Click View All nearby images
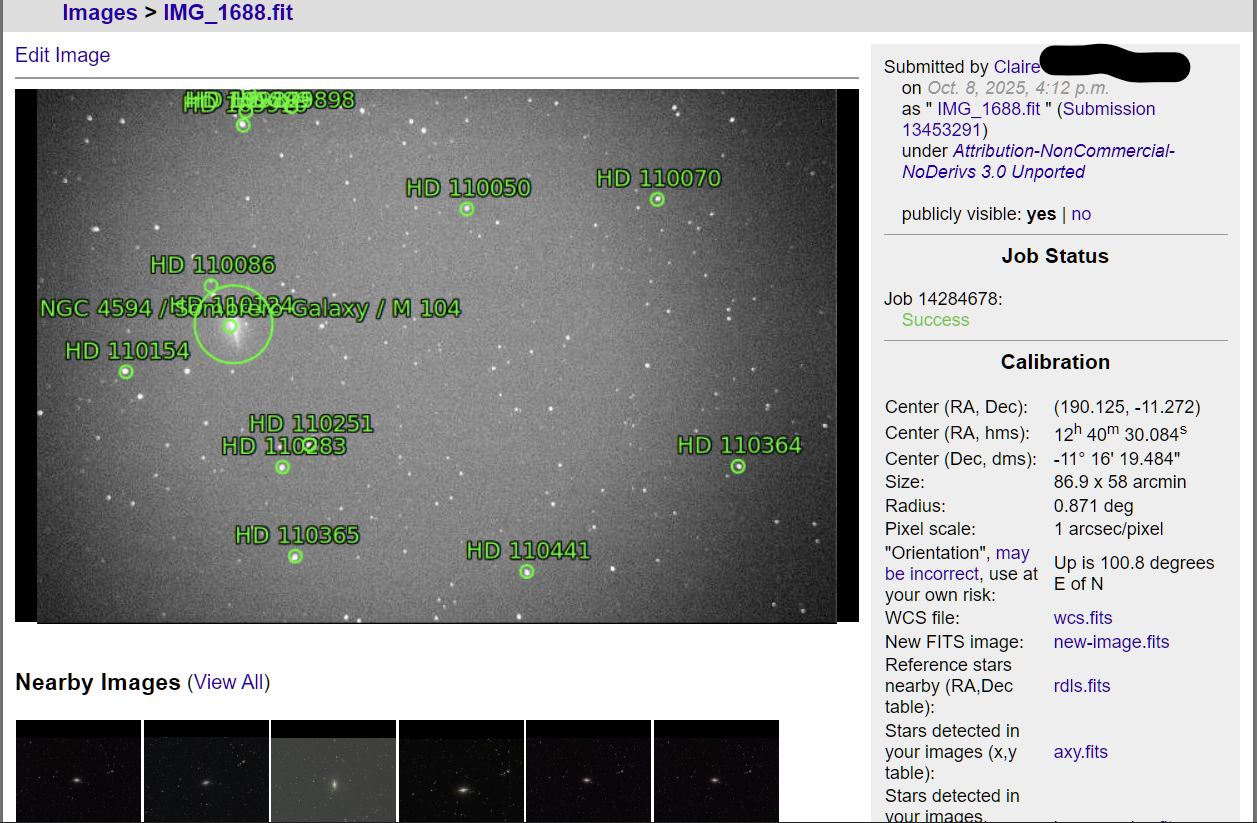The image size is (1257, 823). click(x=229, y=682)
